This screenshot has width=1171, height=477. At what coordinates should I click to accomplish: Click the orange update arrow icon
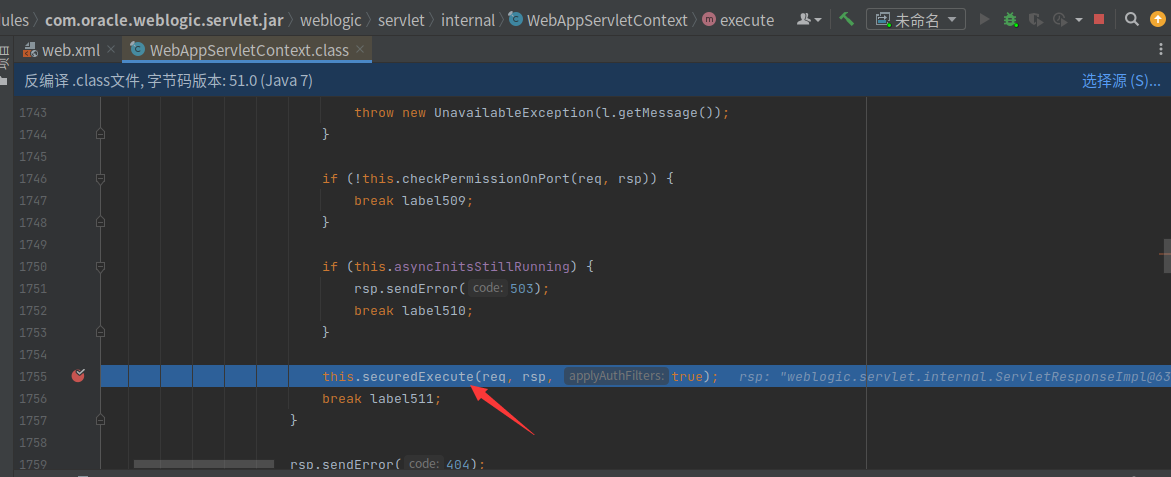pyautogui.click(x=1158, y=19)
